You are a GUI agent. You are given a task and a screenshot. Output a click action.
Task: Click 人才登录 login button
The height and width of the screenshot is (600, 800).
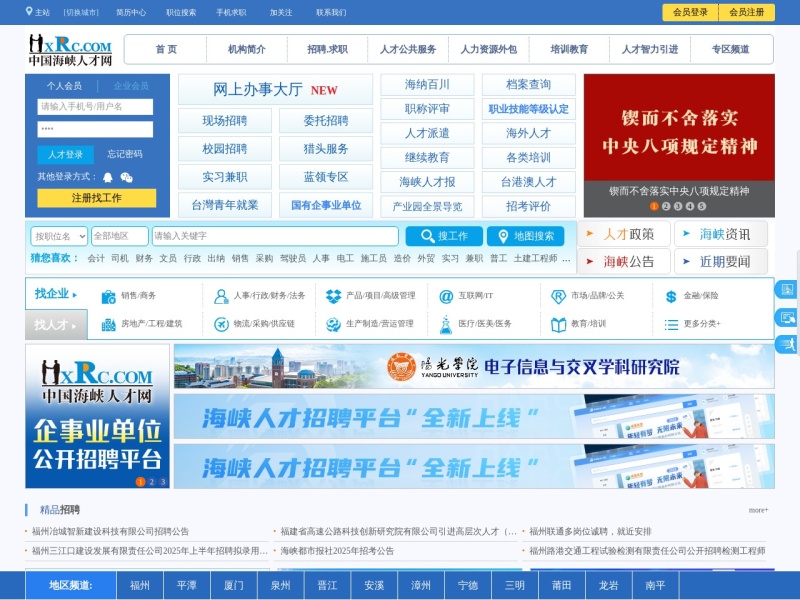(65, 154)
